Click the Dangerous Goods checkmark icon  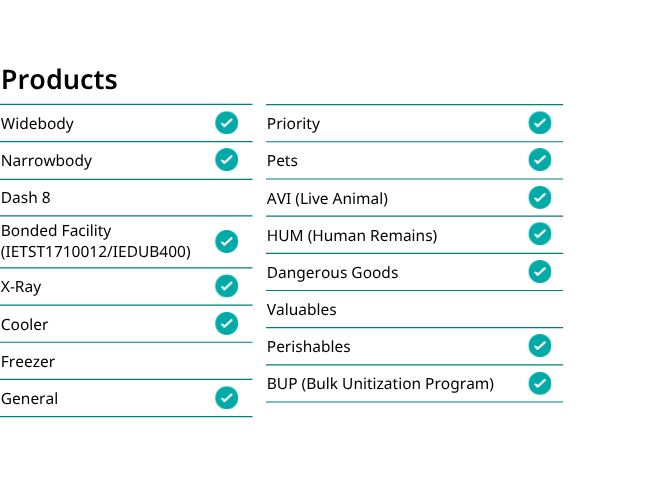tap(540, 272)
